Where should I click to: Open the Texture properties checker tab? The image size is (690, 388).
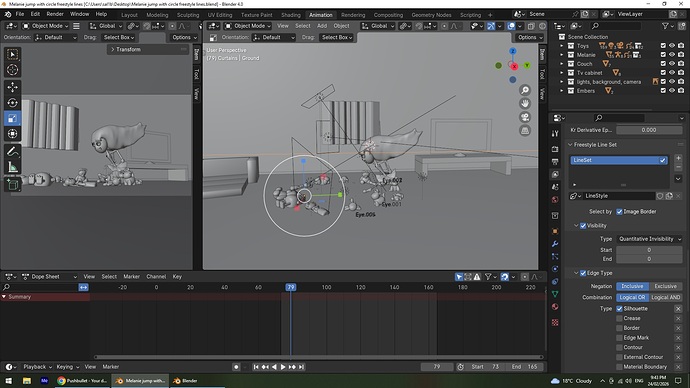[555, 322]
